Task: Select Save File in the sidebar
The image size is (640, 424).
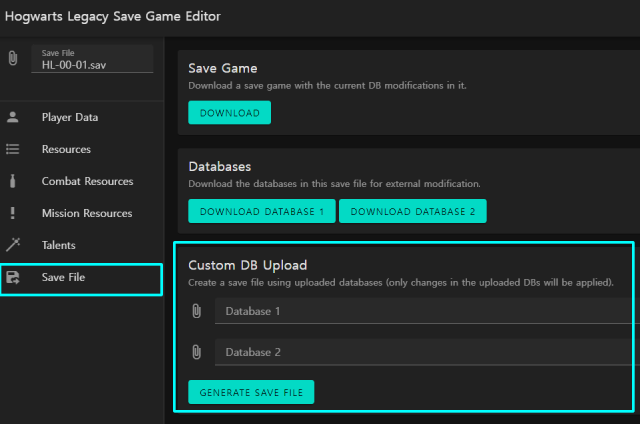Action: point(82,280)
